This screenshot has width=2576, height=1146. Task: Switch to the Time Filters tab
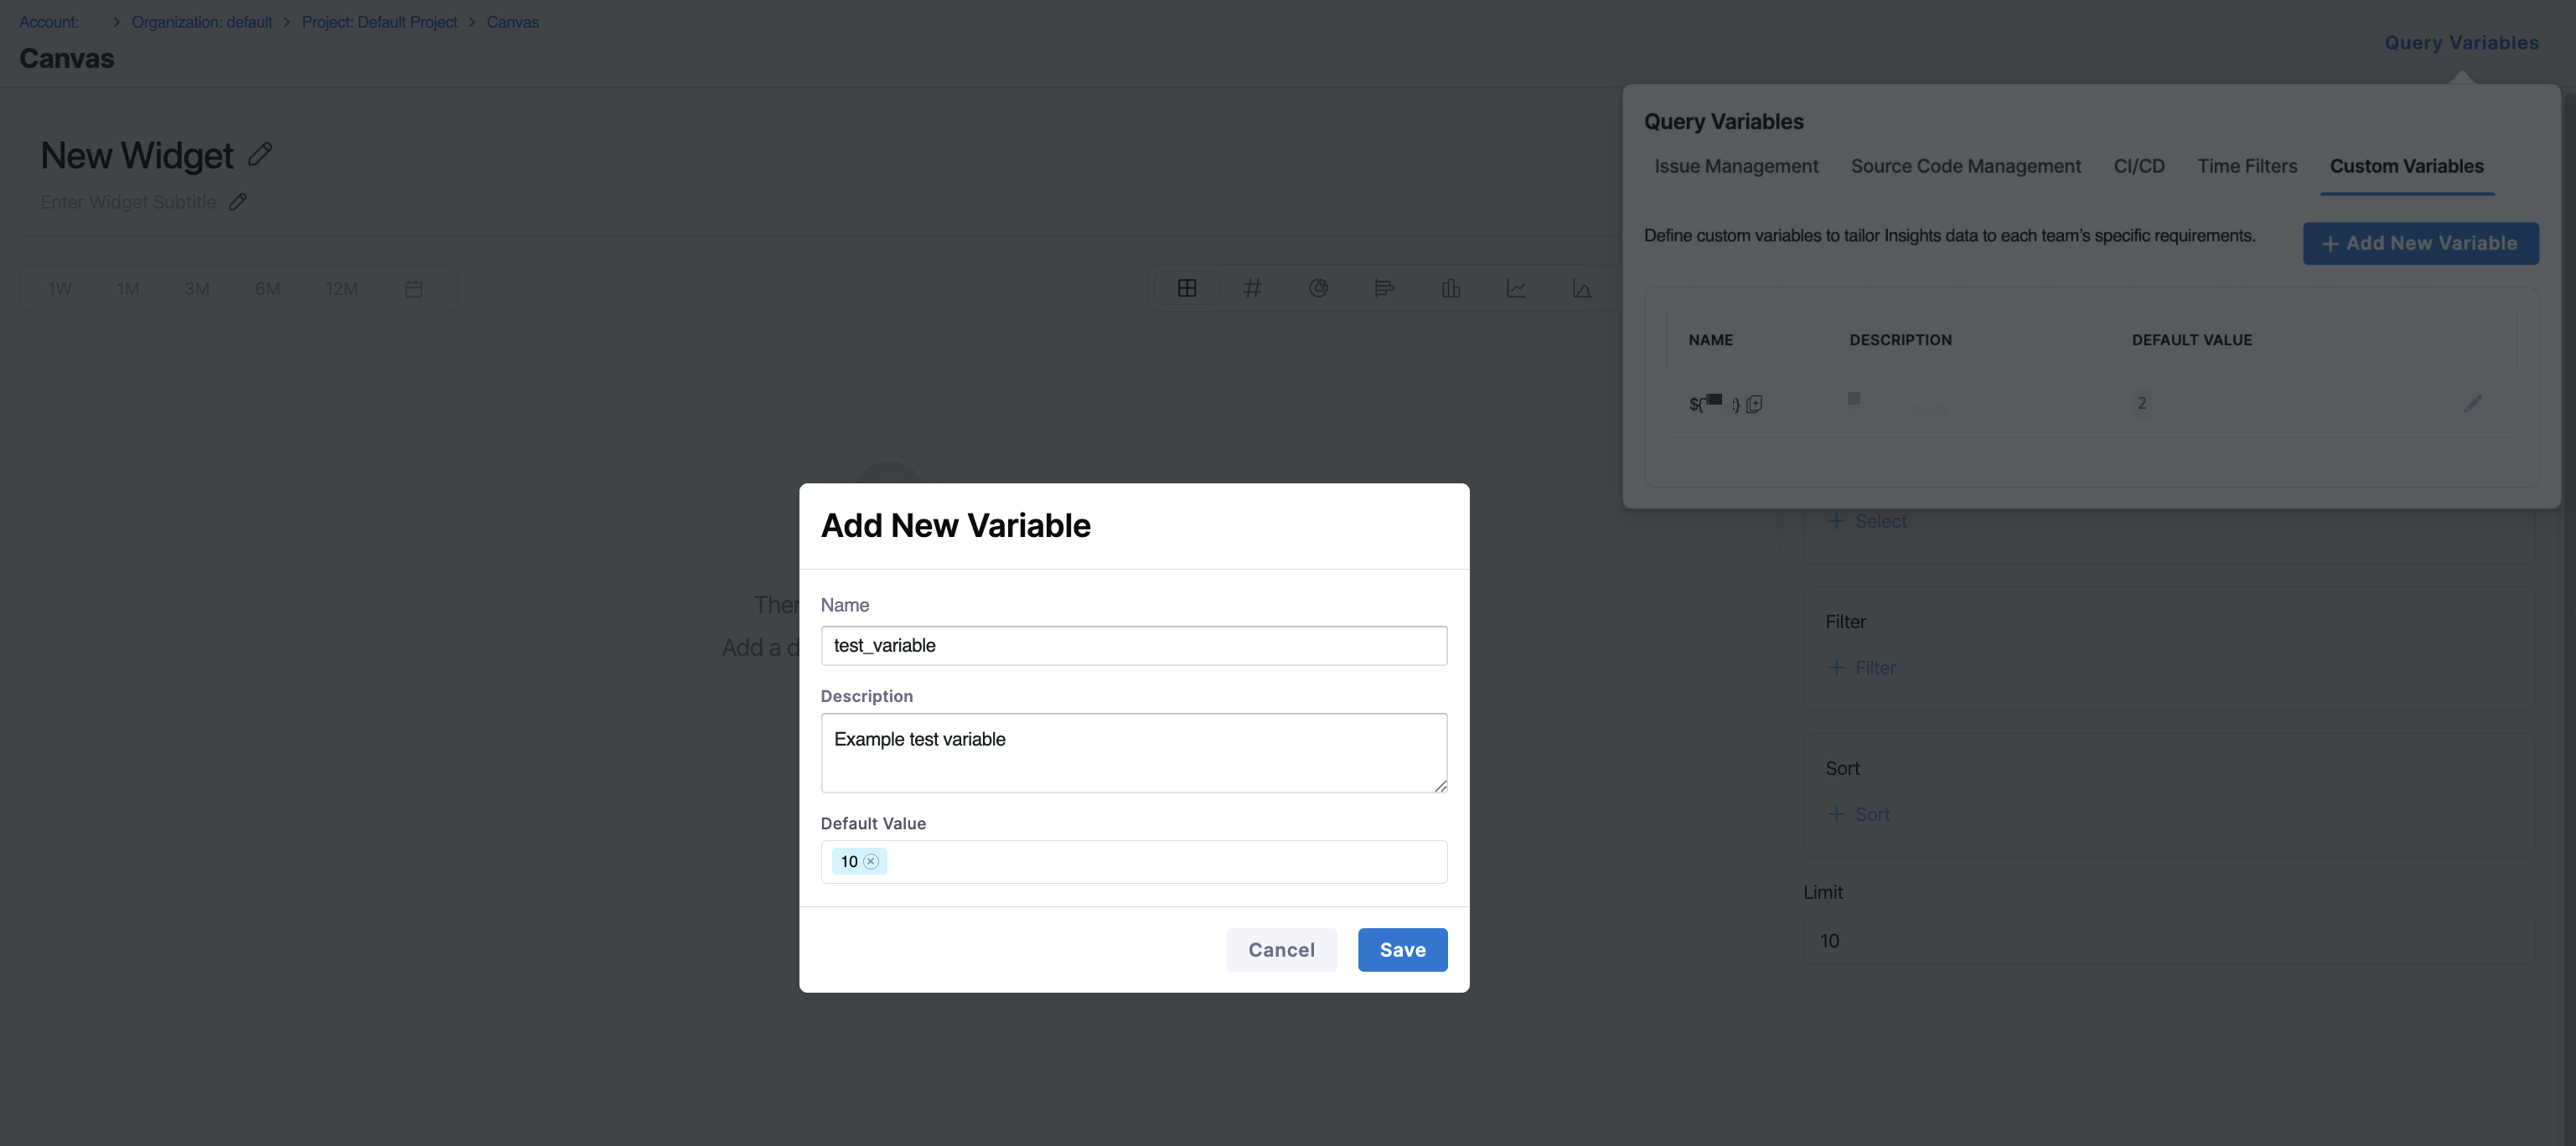[2246, 166]
